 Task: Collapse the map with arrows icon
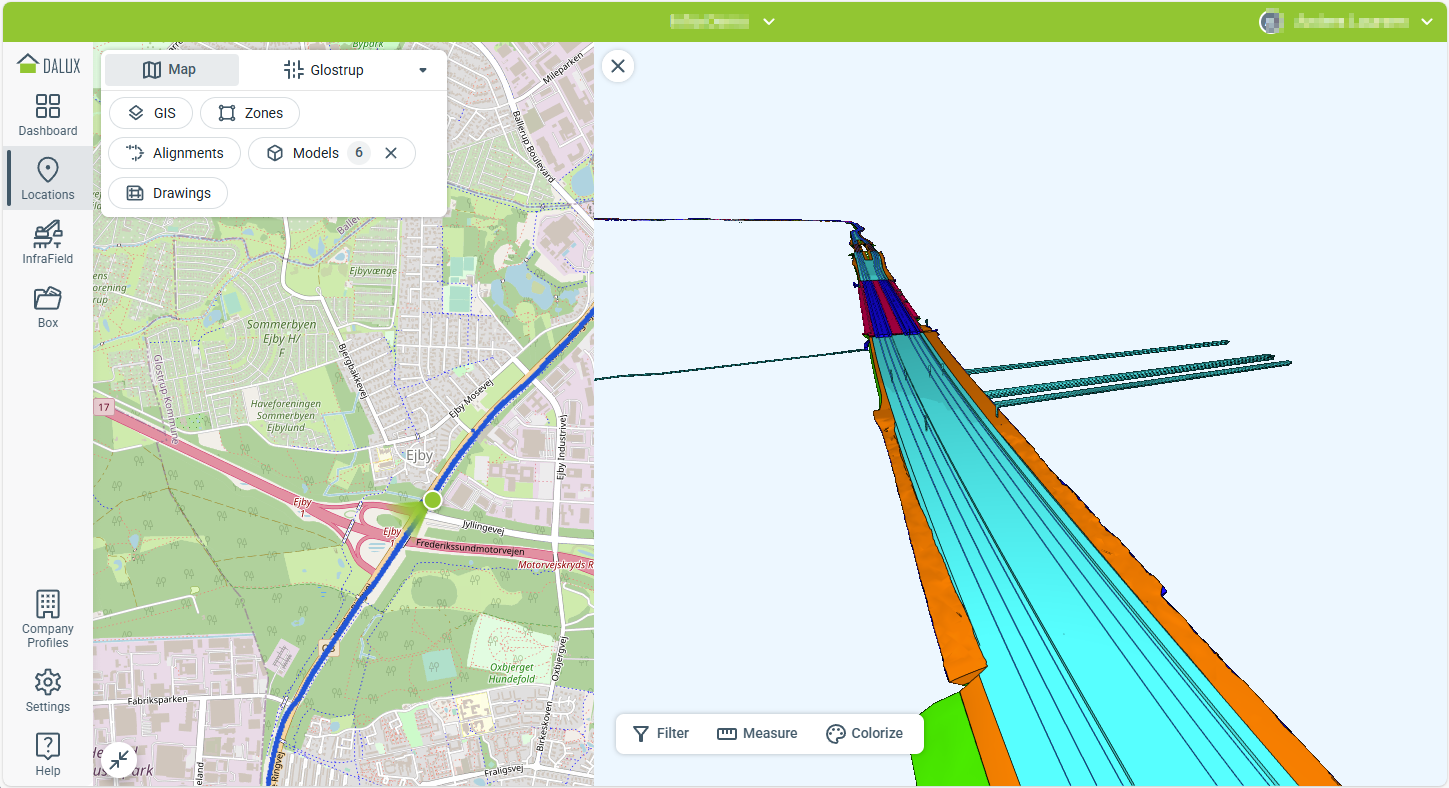point(119,760)
